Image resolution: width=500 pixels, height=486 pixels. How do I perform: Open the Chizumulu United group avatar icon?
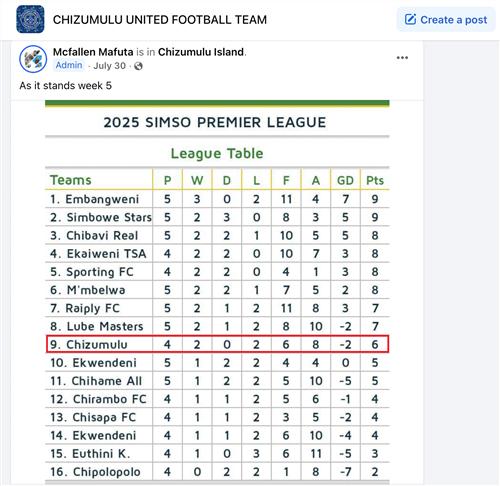tap(30, 19)
